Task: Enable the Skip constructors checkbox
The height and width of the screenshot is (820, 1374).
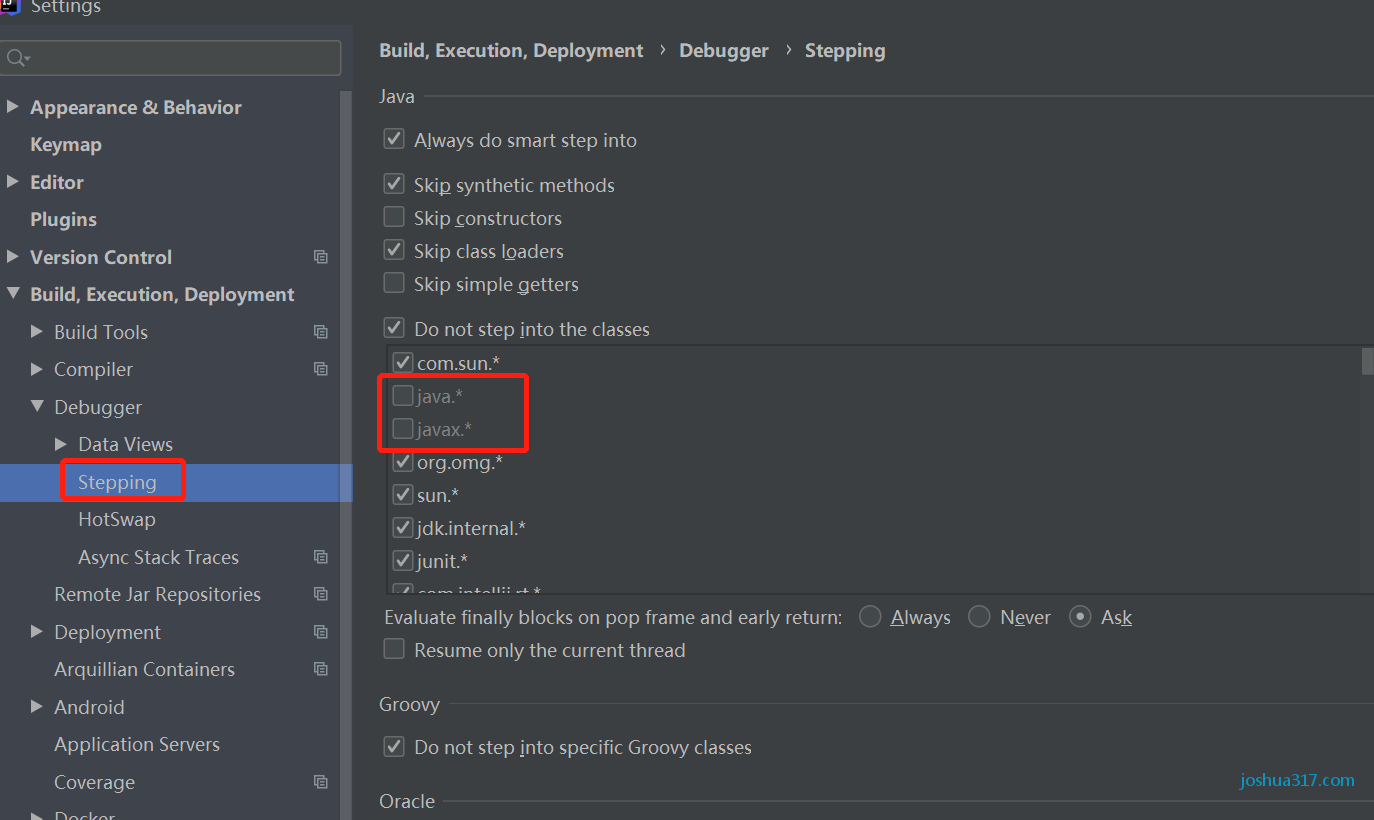Action: (394, 216)
